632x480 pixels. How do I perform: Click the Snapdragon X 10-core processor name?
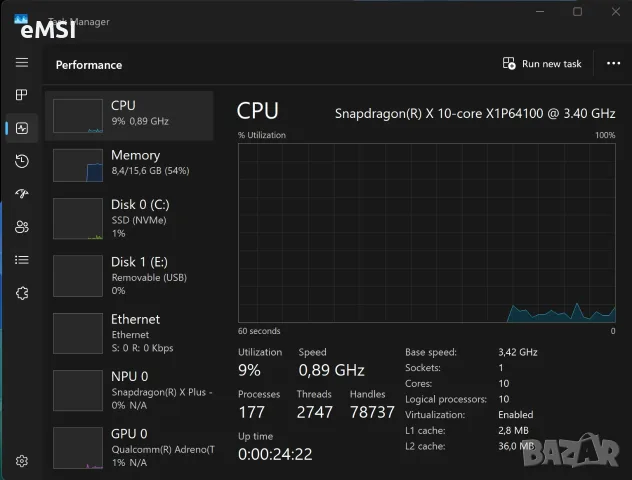pyautogui.click(x=475, y=113)
